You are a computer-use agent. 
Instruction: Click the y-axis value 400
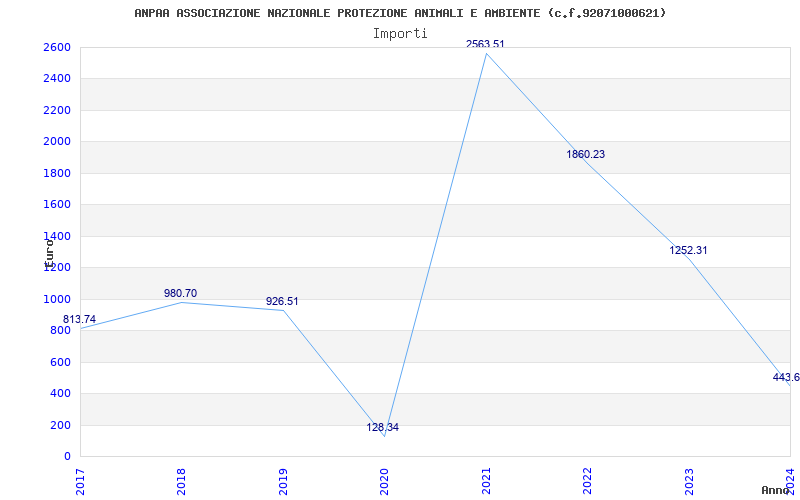[x=60, y=393]
